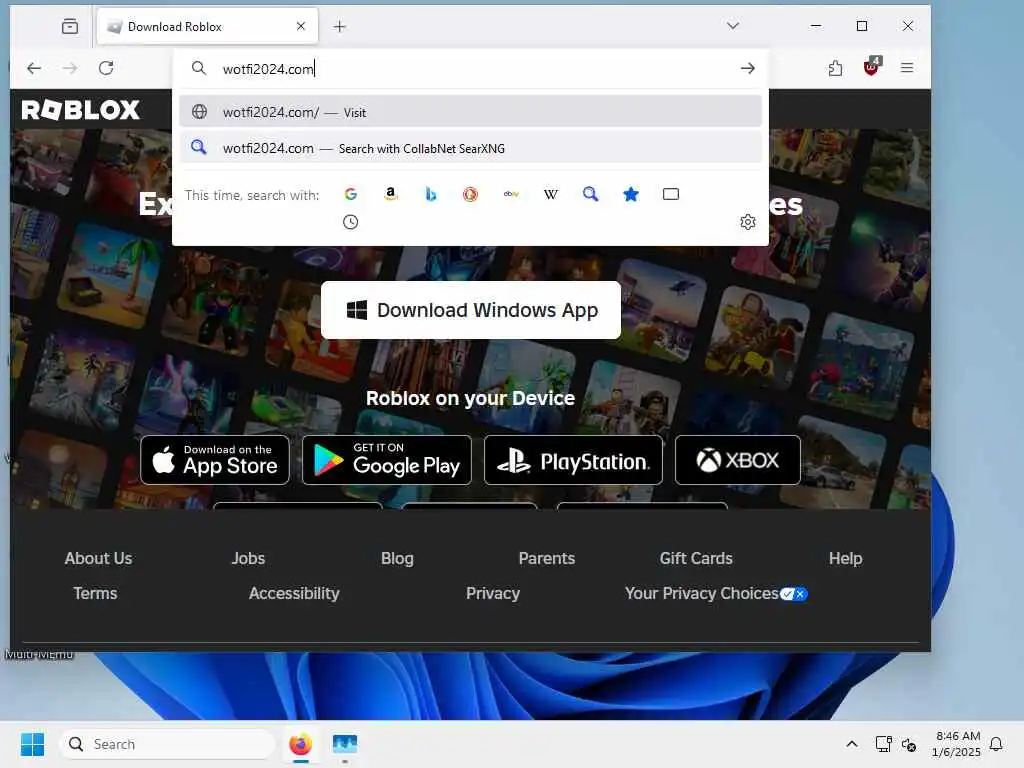
Task: Open the Privacy footer link
Action: click(493, 593)
